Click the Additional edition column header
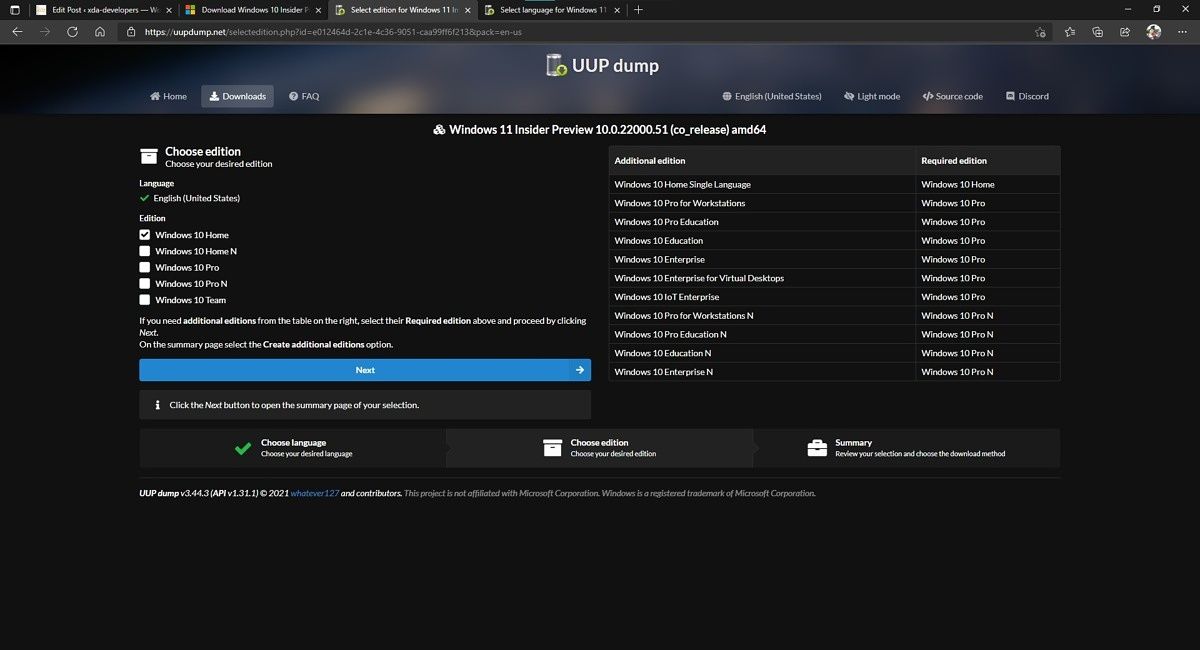This screenshot has width=1200, height=650. 762,160
